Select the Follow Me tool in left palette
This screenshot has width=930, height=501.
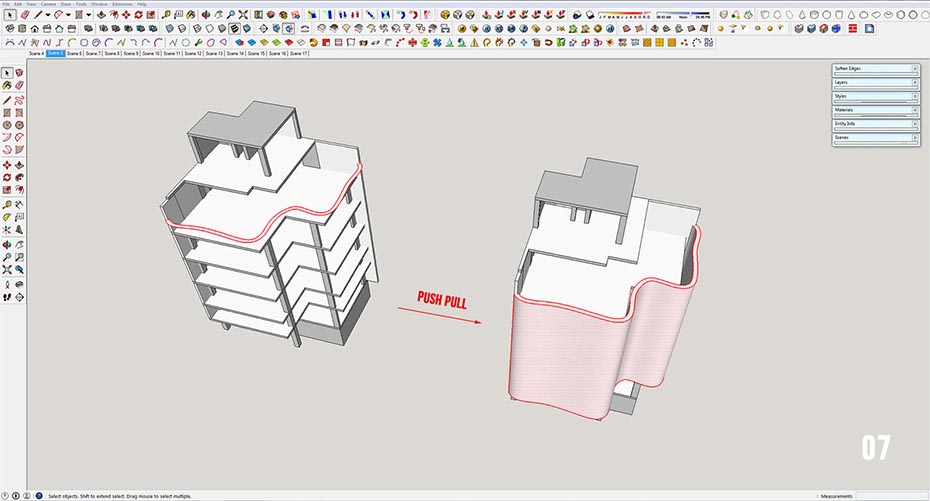coord(19,178)
